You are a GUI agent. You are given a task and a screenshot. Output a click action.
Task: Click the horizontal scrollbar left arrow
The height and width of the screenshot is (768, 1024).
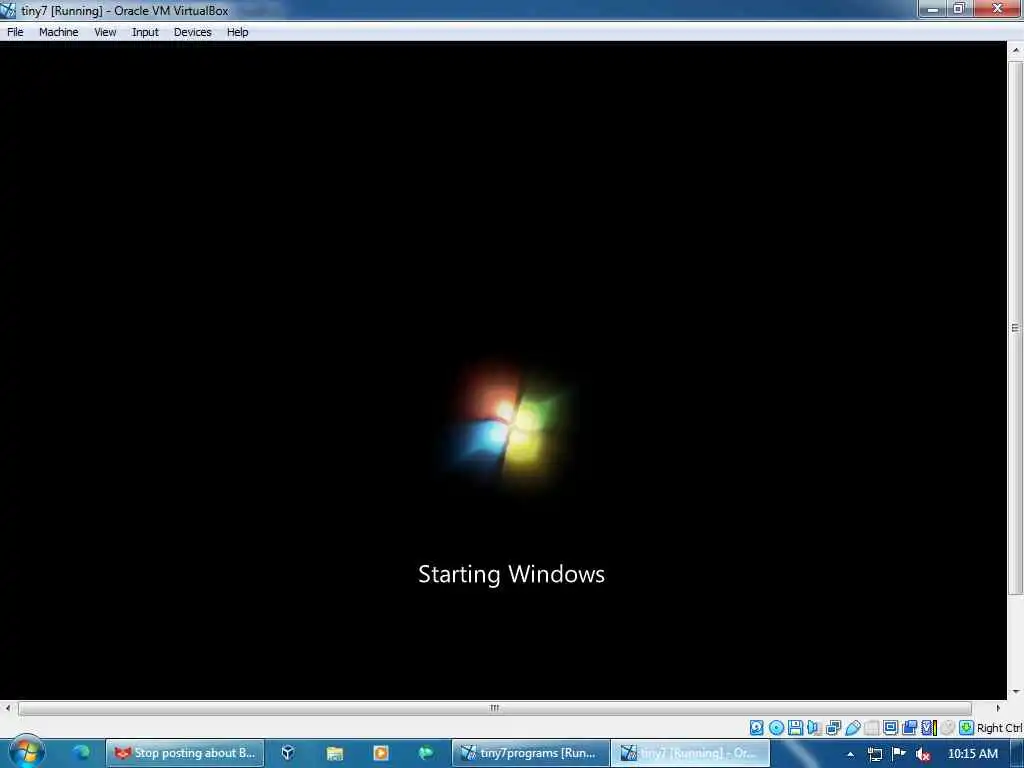pyautogui.click(x=8, y=708)
